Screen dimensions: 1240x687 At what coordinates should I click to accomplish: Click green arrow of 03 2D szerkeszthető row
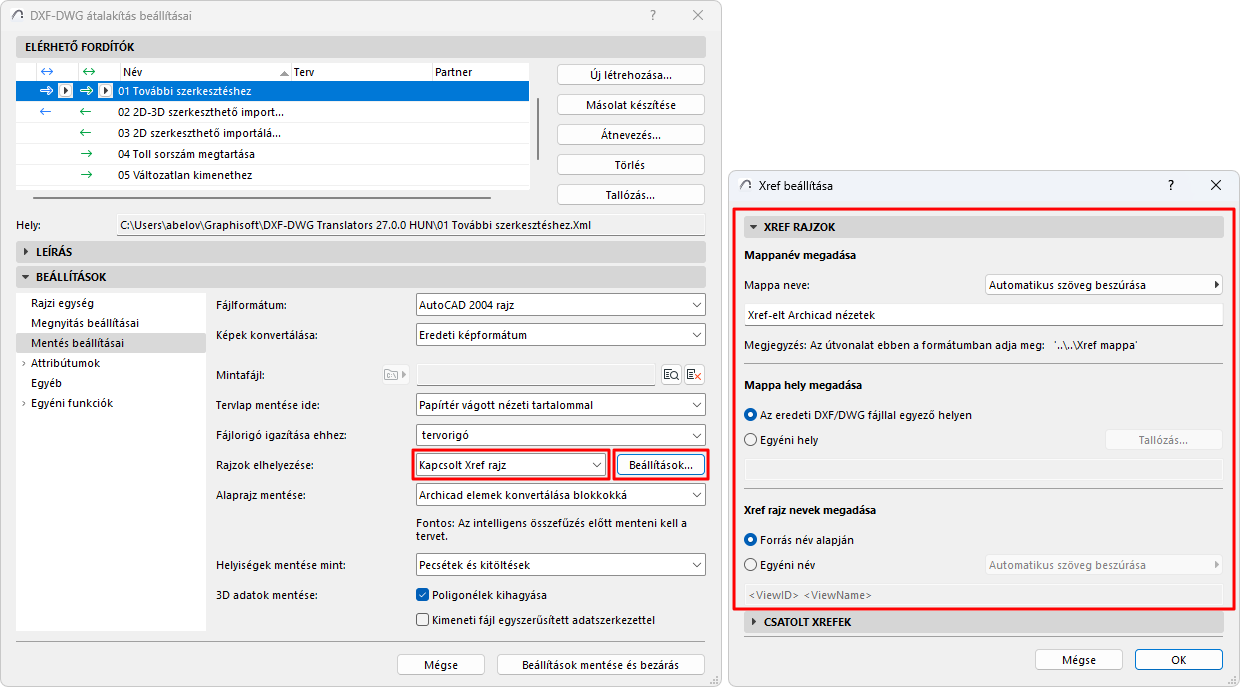point(86,133)
